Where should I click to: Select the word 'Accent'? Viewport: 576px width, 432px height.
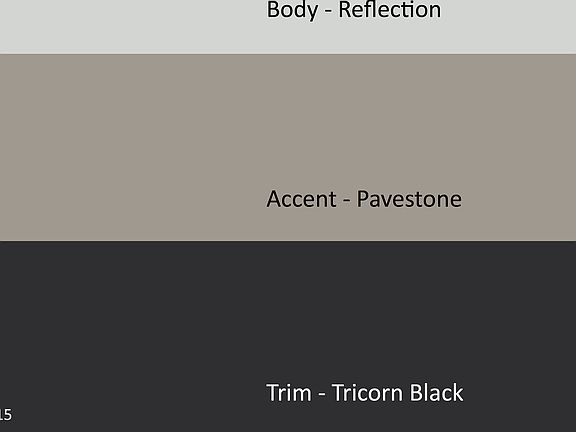pyautogui.click(x=302, y=199)
